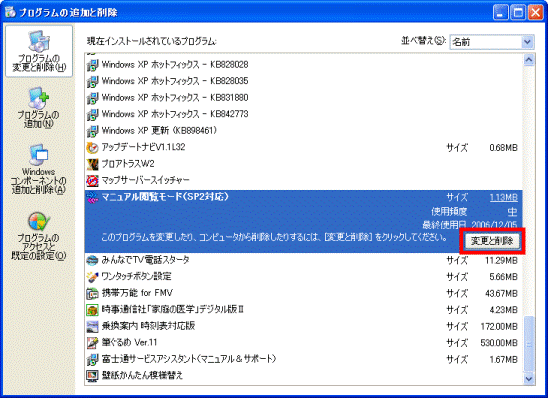
Task: Click icon of hotfix KB842773
Action: click(x=92, y=114)
